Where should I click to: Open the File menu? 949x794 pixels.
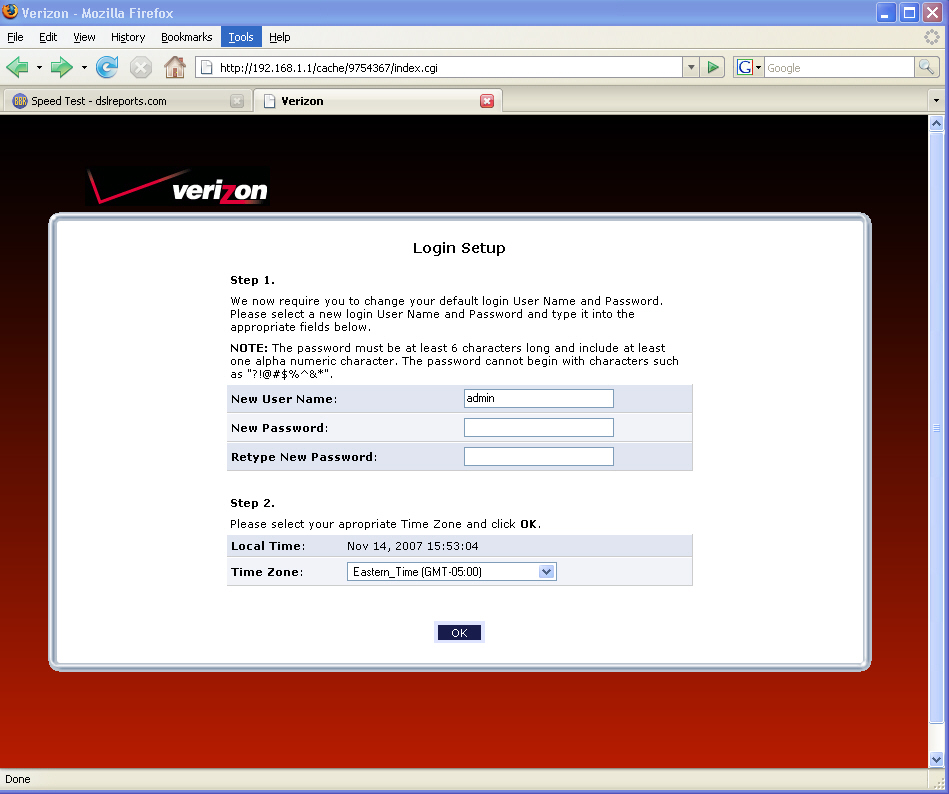pos(15,37)
